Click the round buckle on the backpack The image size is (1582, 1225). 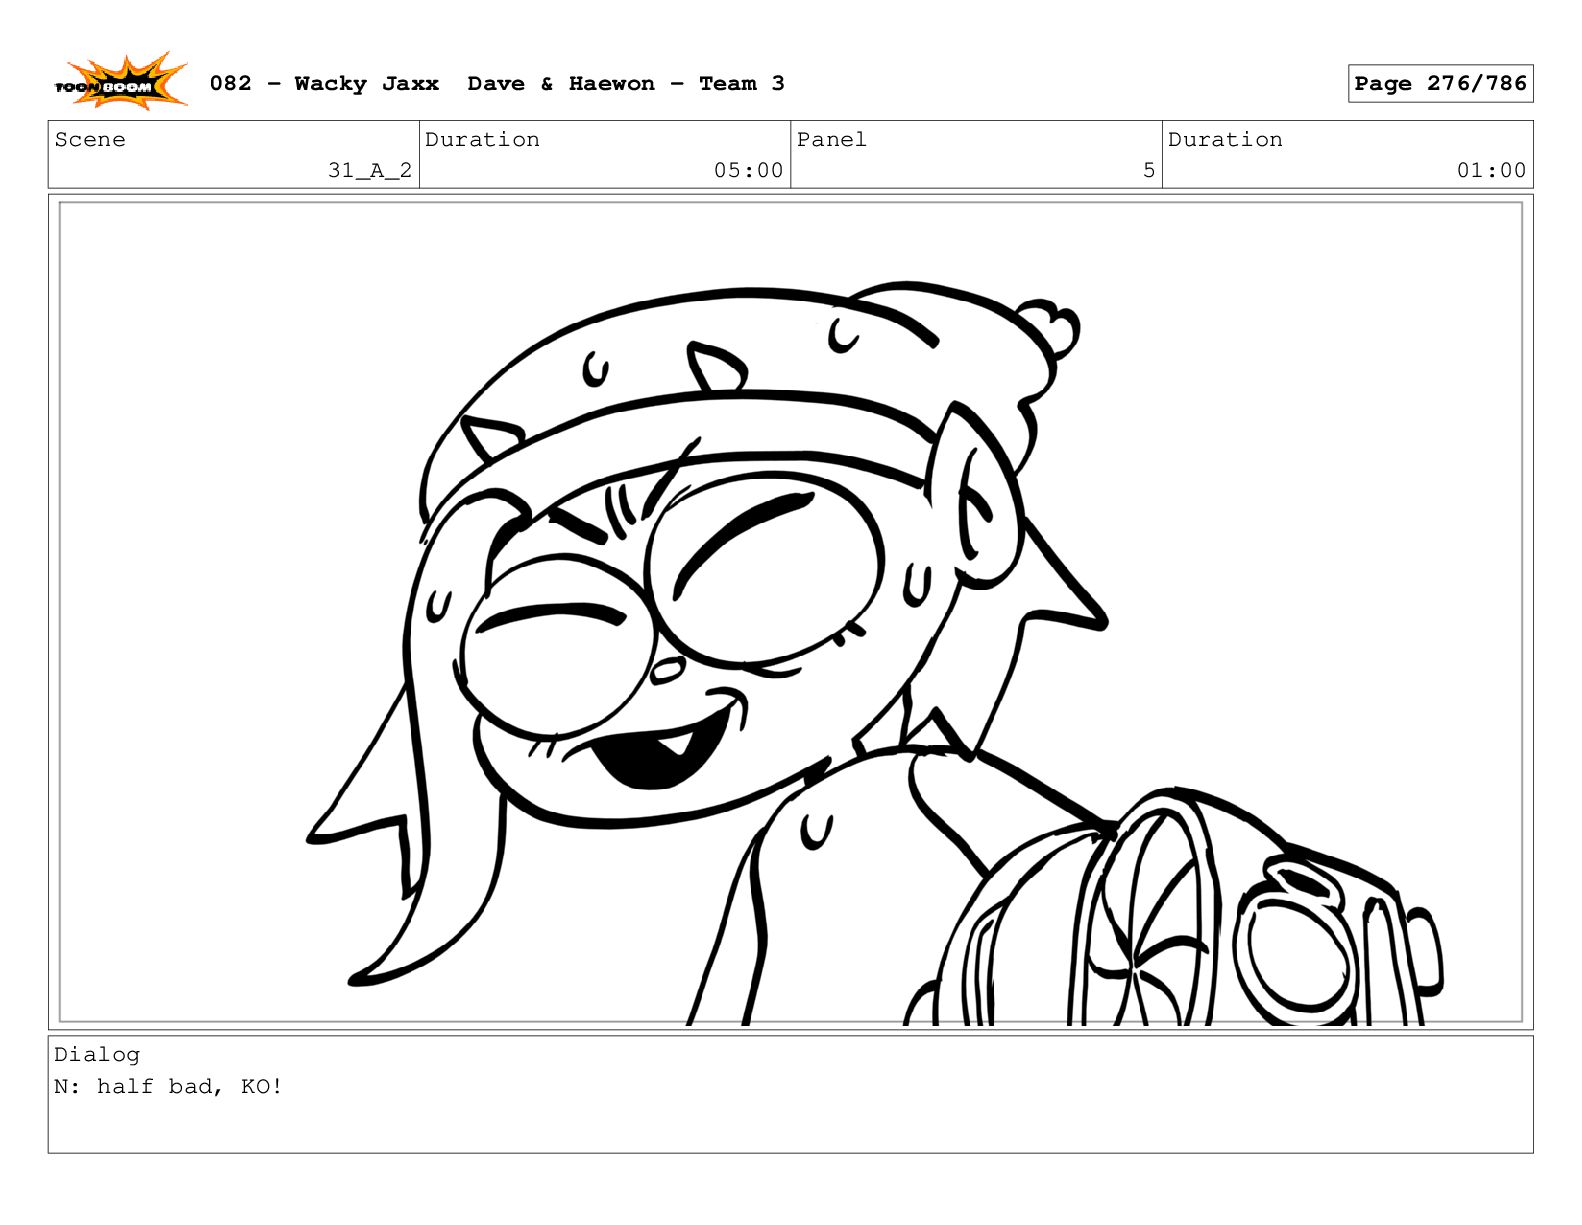[1295, 950]
